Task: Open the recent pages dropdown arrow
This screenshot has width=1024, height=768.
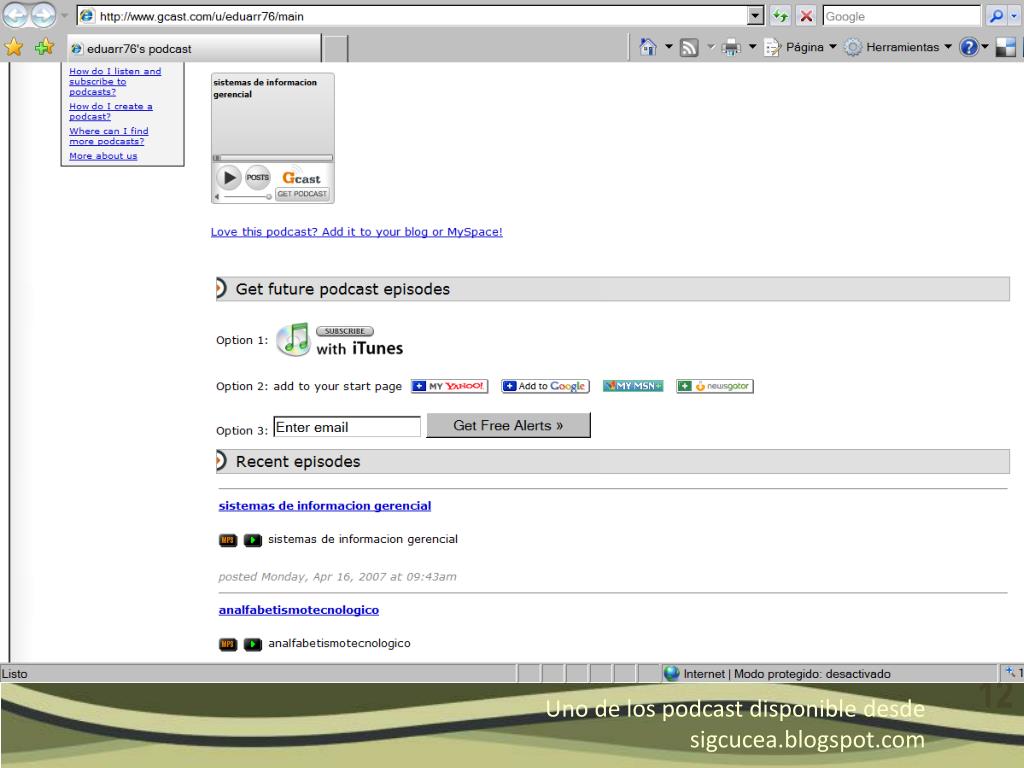Action: tap(64, 15)
